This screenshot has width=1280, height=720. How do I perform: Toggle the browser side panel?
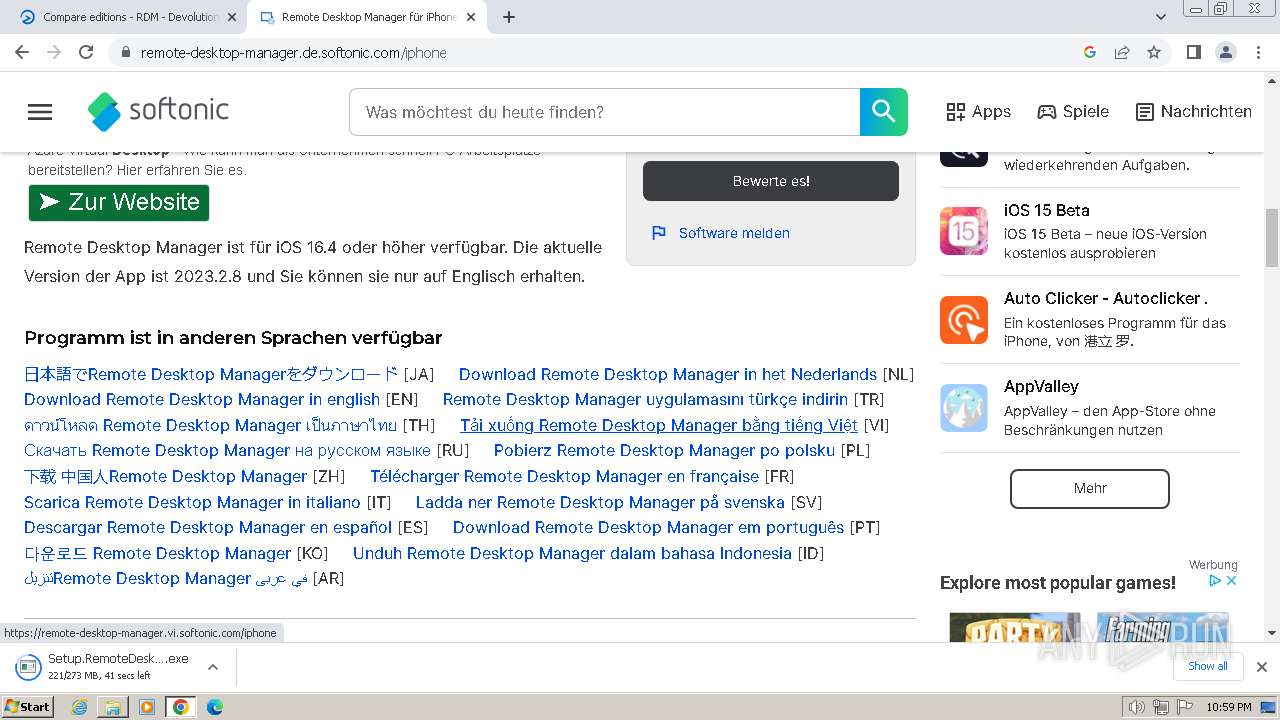pos(1193,52)
